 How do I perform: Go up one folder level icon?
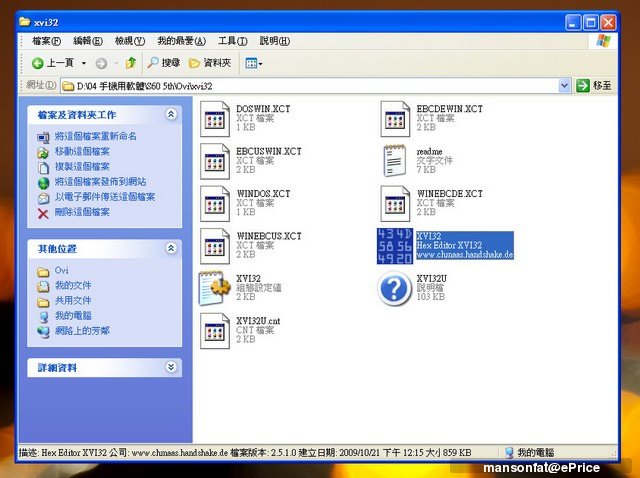[x=131, y=63]
